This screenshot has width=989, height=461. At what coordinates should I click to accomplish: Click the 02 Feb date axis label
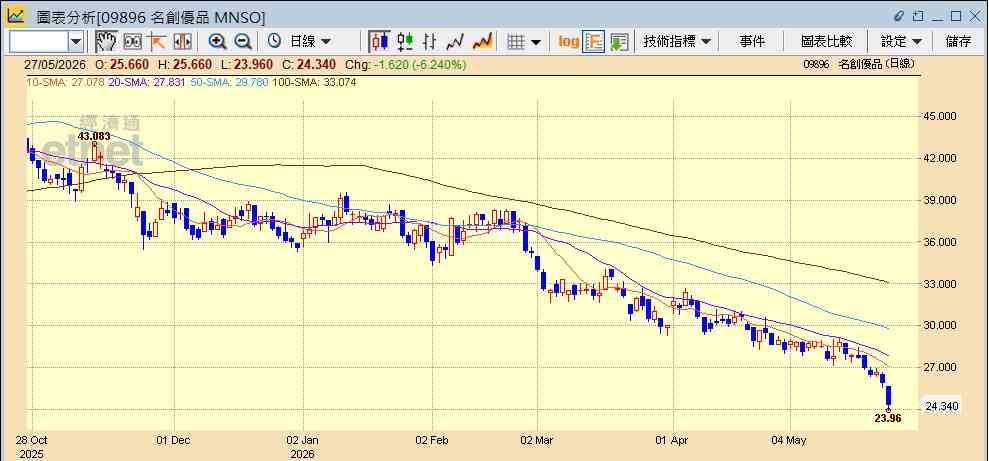pyautogui.click(x=433, y=440)
